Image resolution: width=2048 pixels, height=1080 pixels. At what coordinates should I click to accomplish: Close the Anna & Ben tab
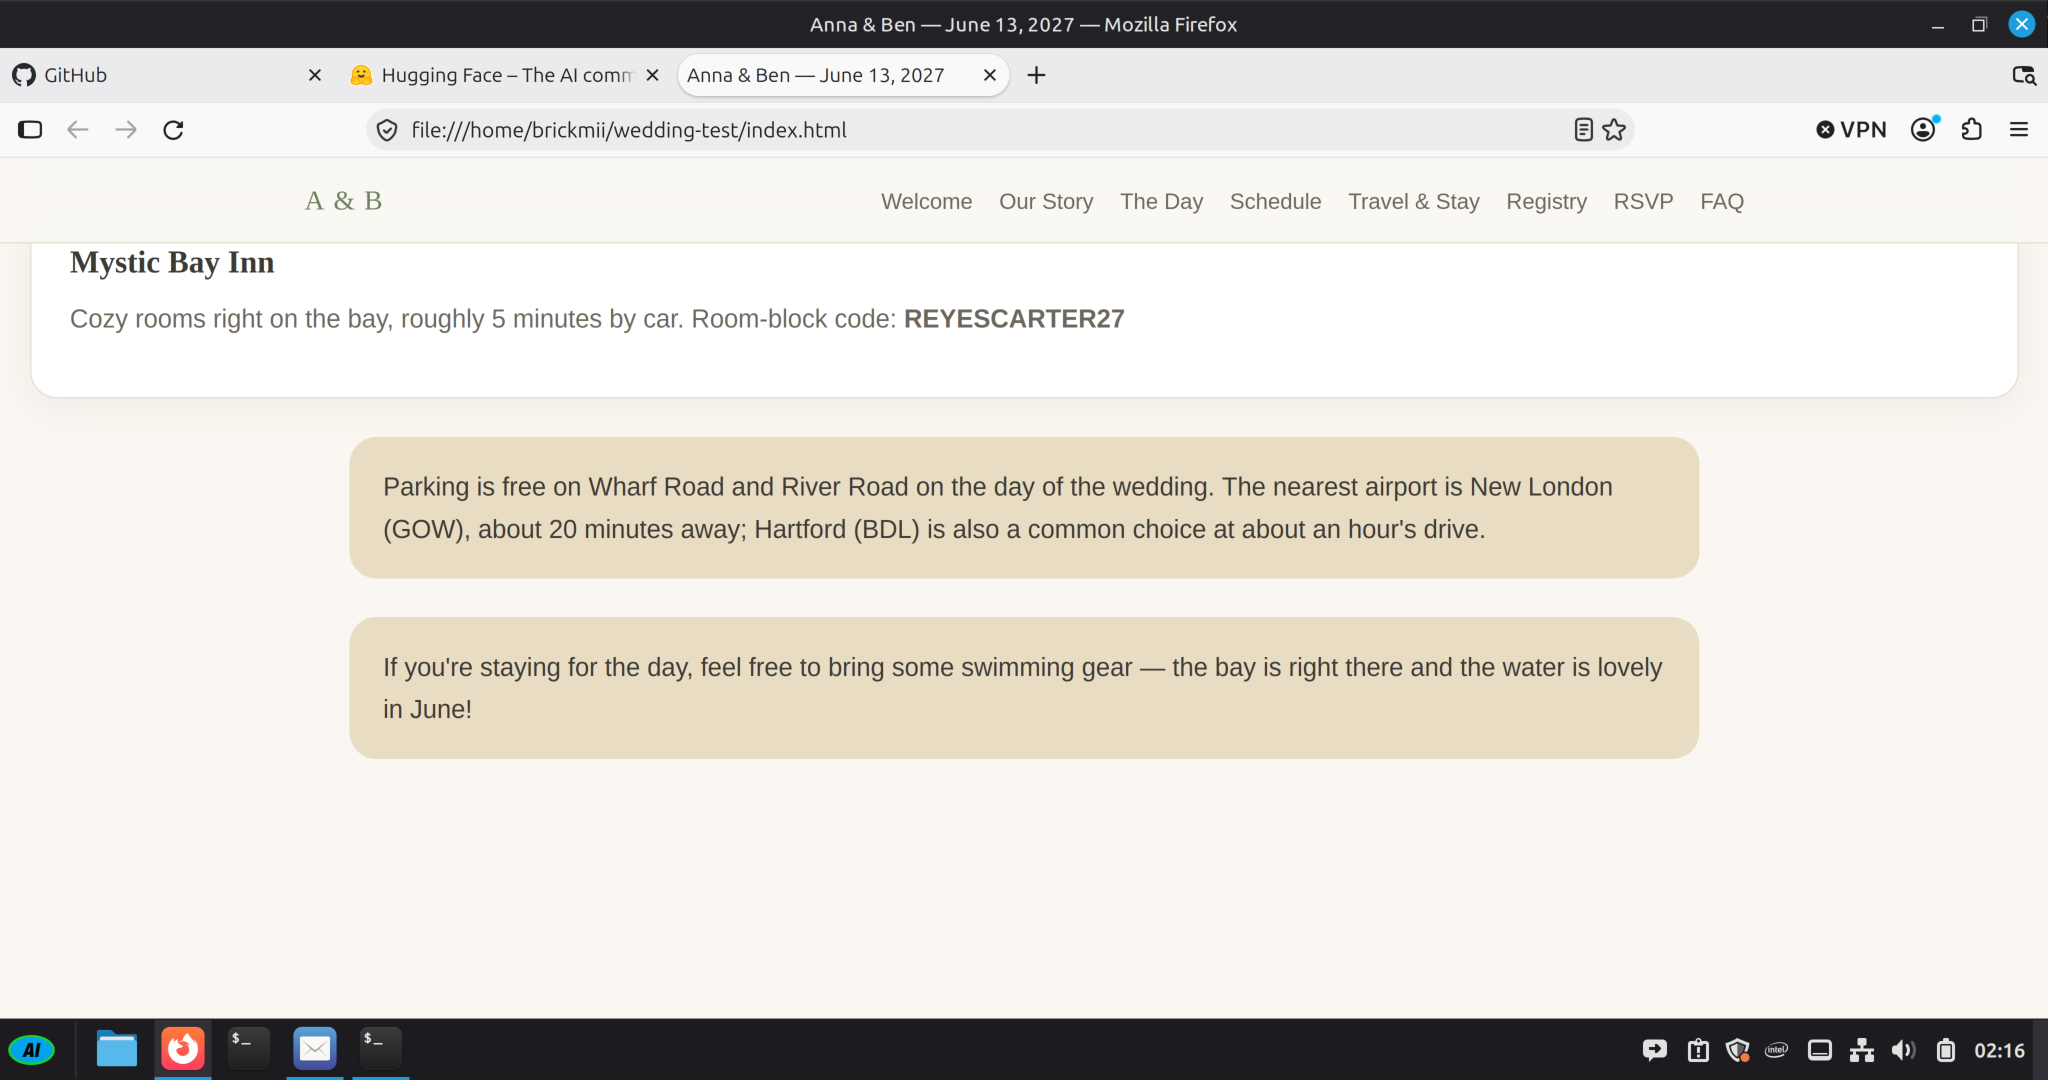point(990,75)
